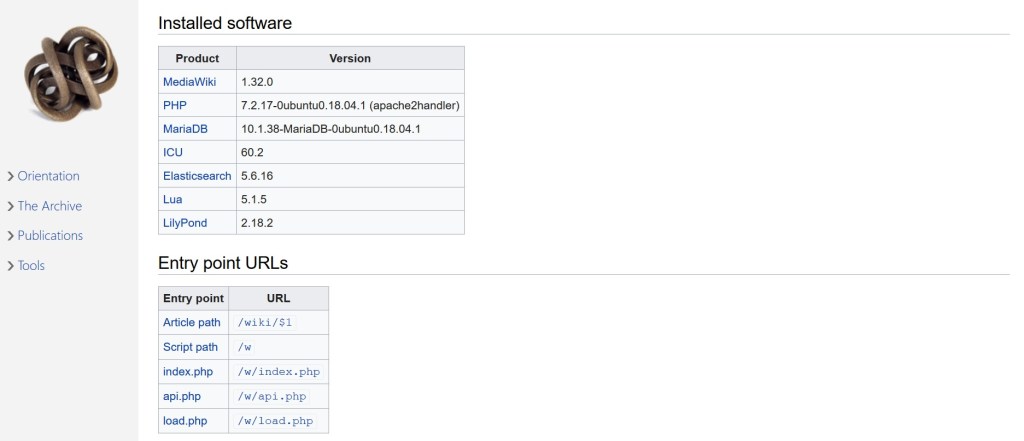Open the api.php entry point link

(182, 396)
